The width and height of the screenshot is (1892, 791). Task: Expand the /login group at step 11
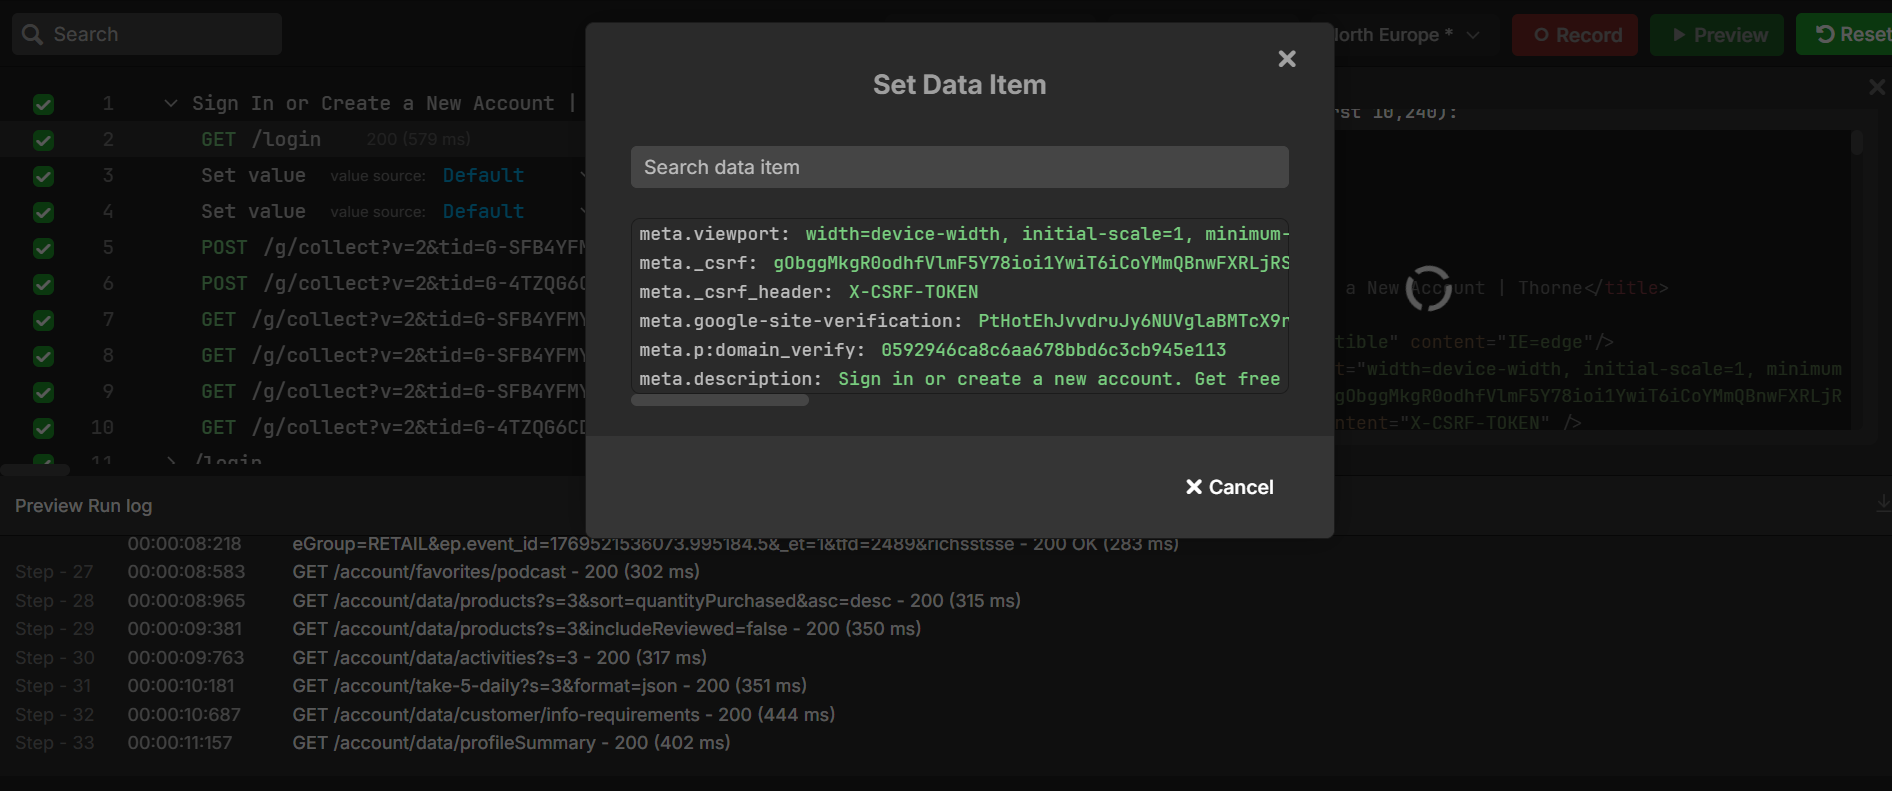171,461
